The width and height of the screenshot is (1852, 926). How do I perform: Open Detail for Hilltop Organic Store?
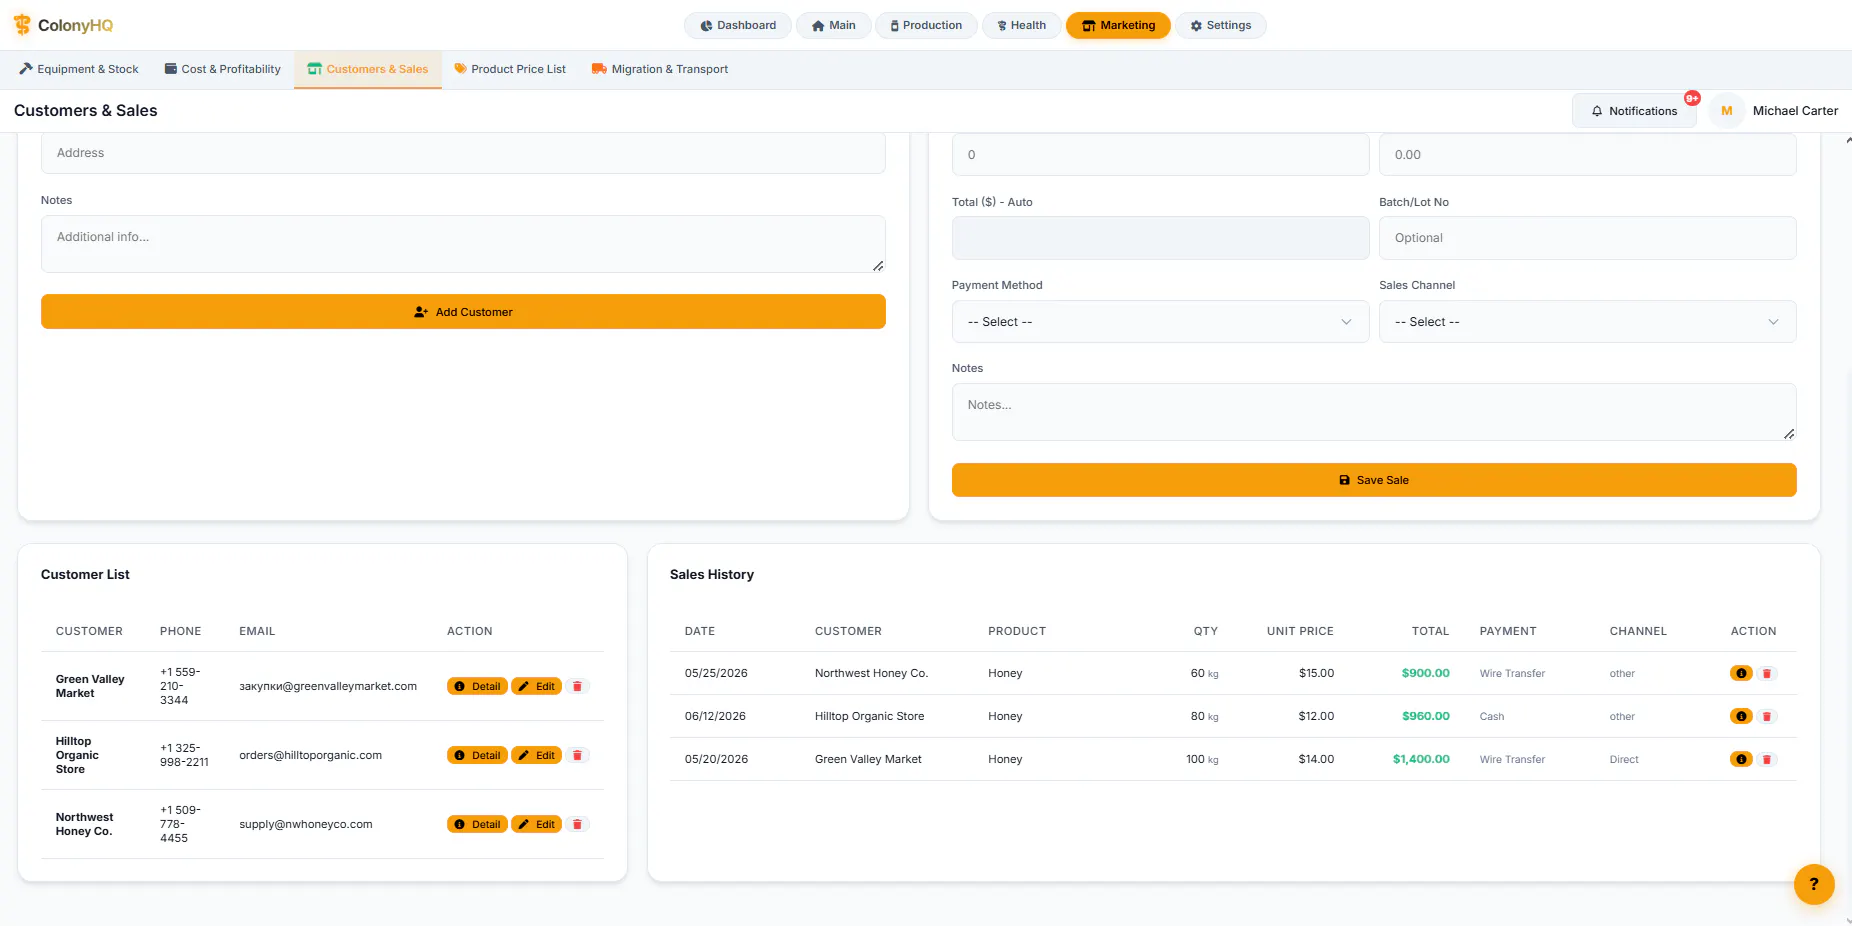click(477, 755)
